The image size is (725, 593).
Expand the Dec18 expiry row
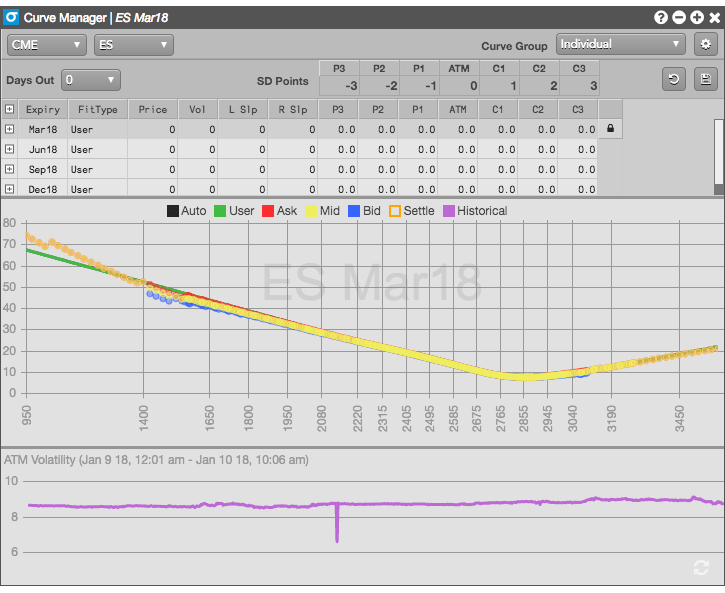[9, 189]
